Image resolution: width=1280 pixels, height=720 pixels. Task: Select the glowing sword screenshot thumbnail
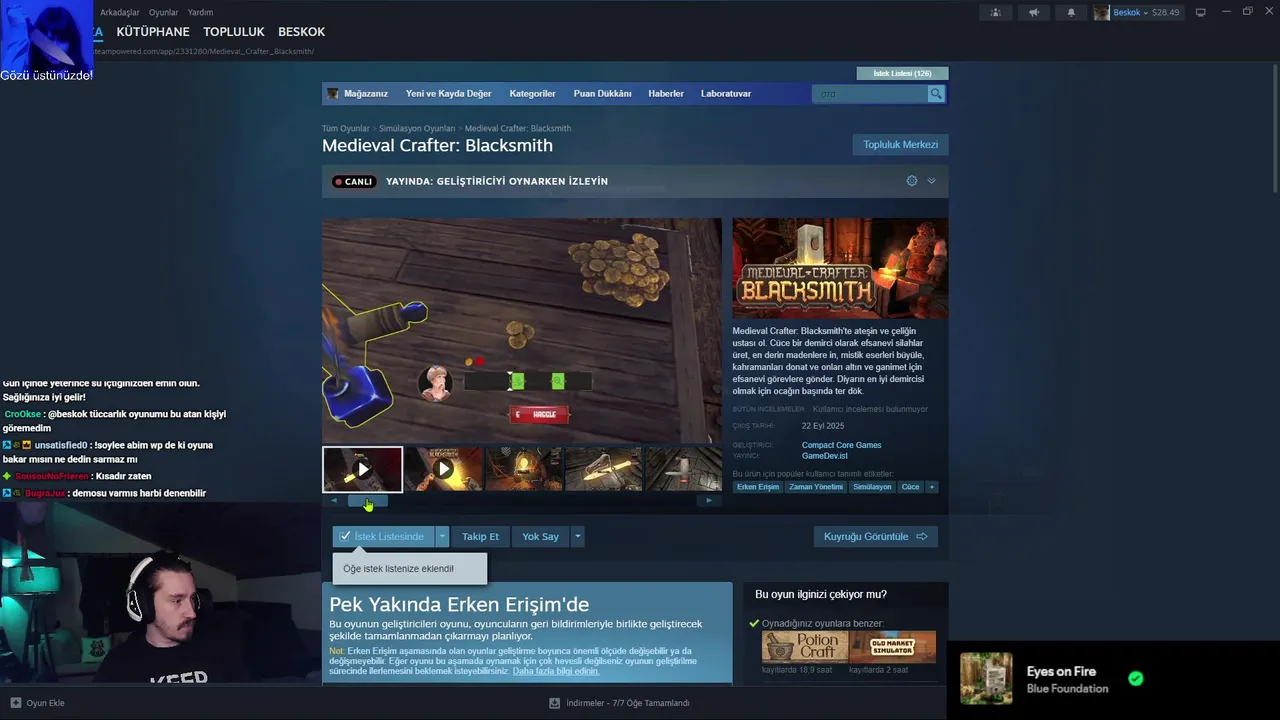pyautogui.click(x=604, y=469)
